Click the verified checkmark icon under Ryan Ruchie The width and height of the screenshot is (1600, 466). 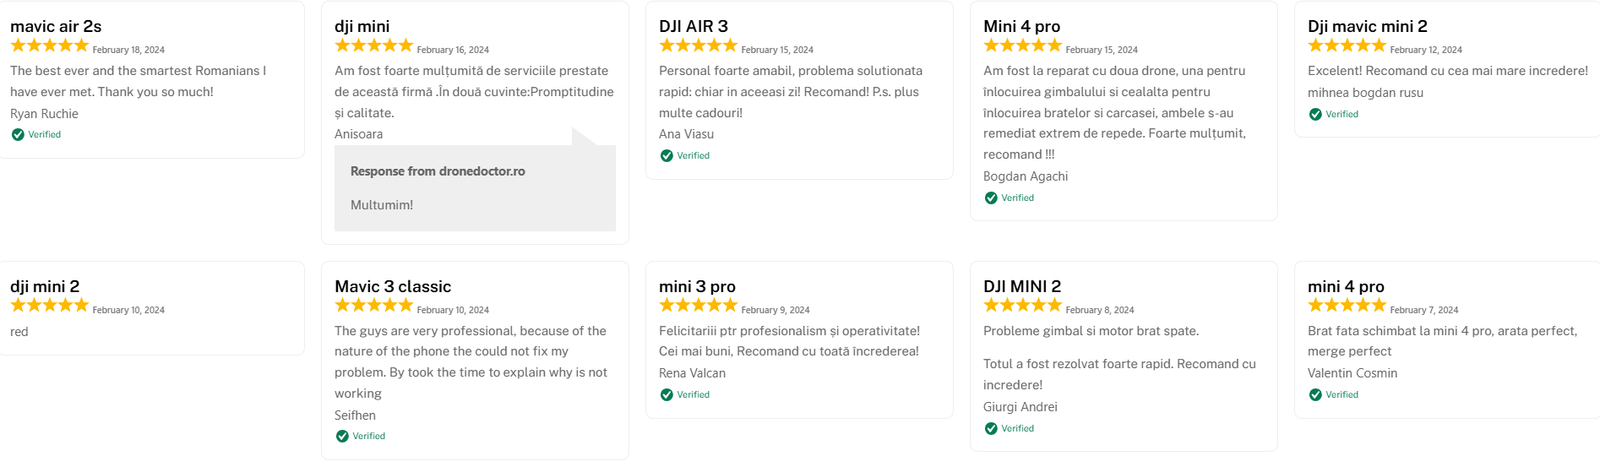tap(18, 135)
